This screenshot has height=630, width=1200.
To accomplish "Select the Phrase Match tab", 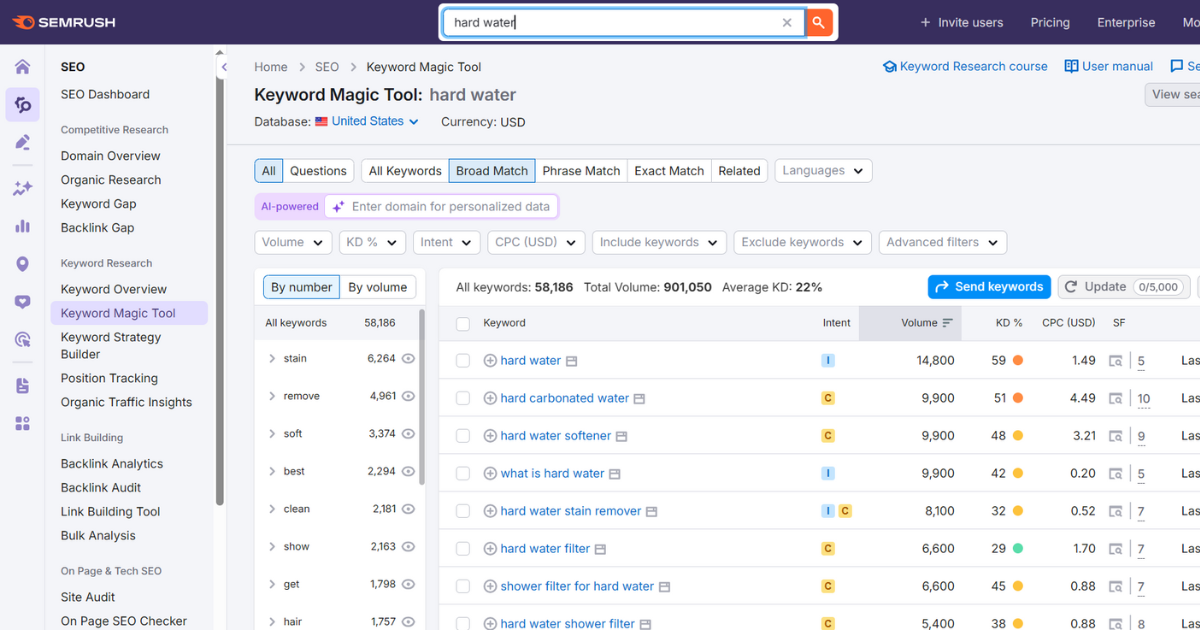I will pyautogui.click(x=581, y=171).
